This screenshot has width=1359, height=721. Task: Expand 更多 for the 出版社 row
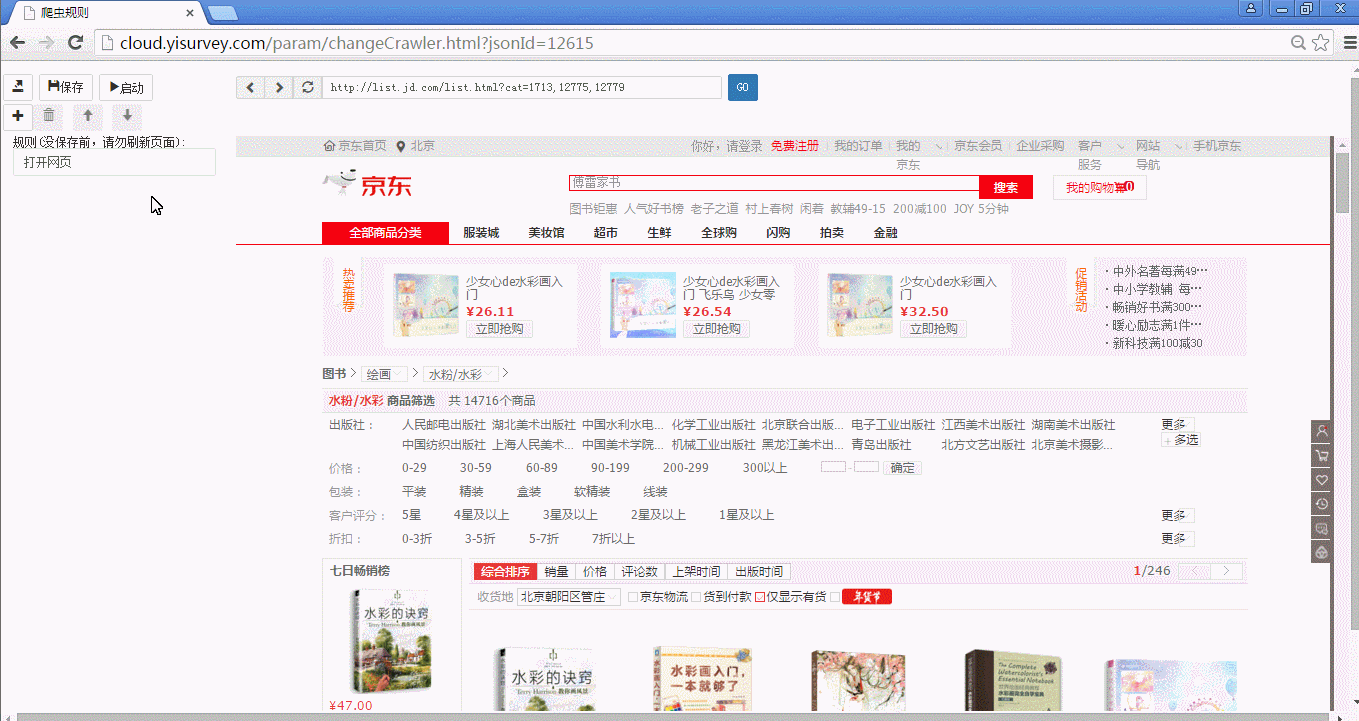1177,424
